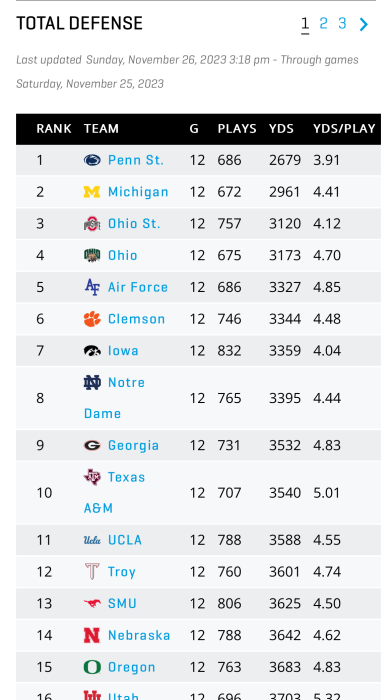
Task: Open the Notre Dame team link
Action: click(x=114, y=398)
